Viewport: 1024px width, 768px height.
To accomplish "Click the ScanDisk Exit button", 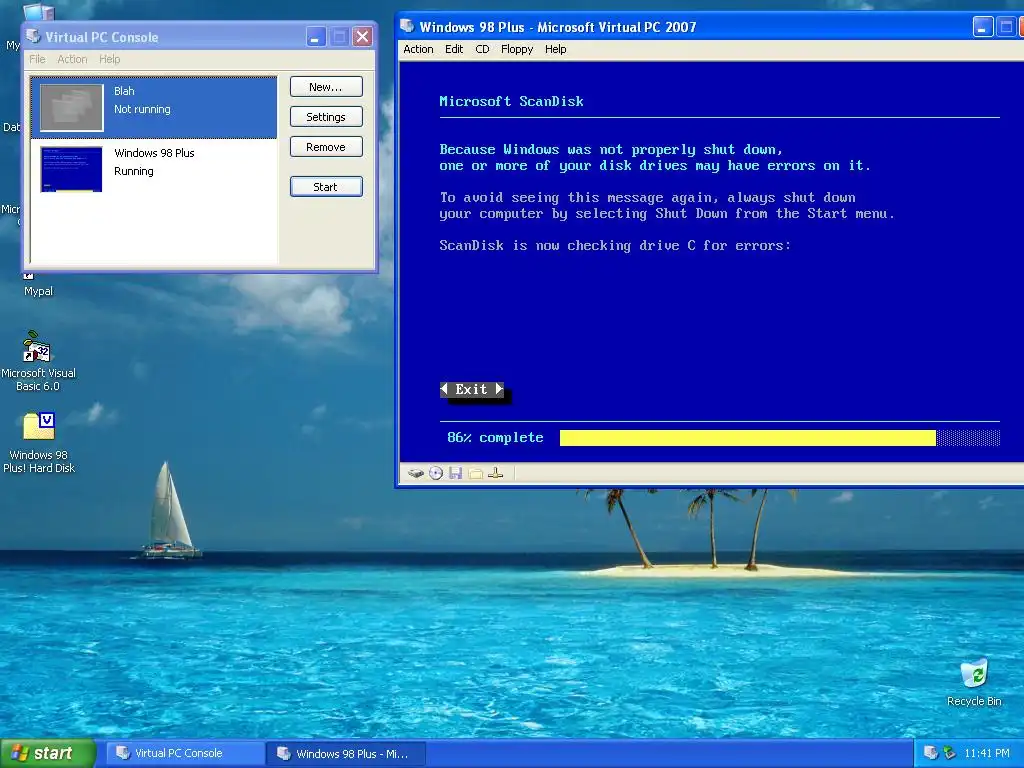I will (472, 390).
